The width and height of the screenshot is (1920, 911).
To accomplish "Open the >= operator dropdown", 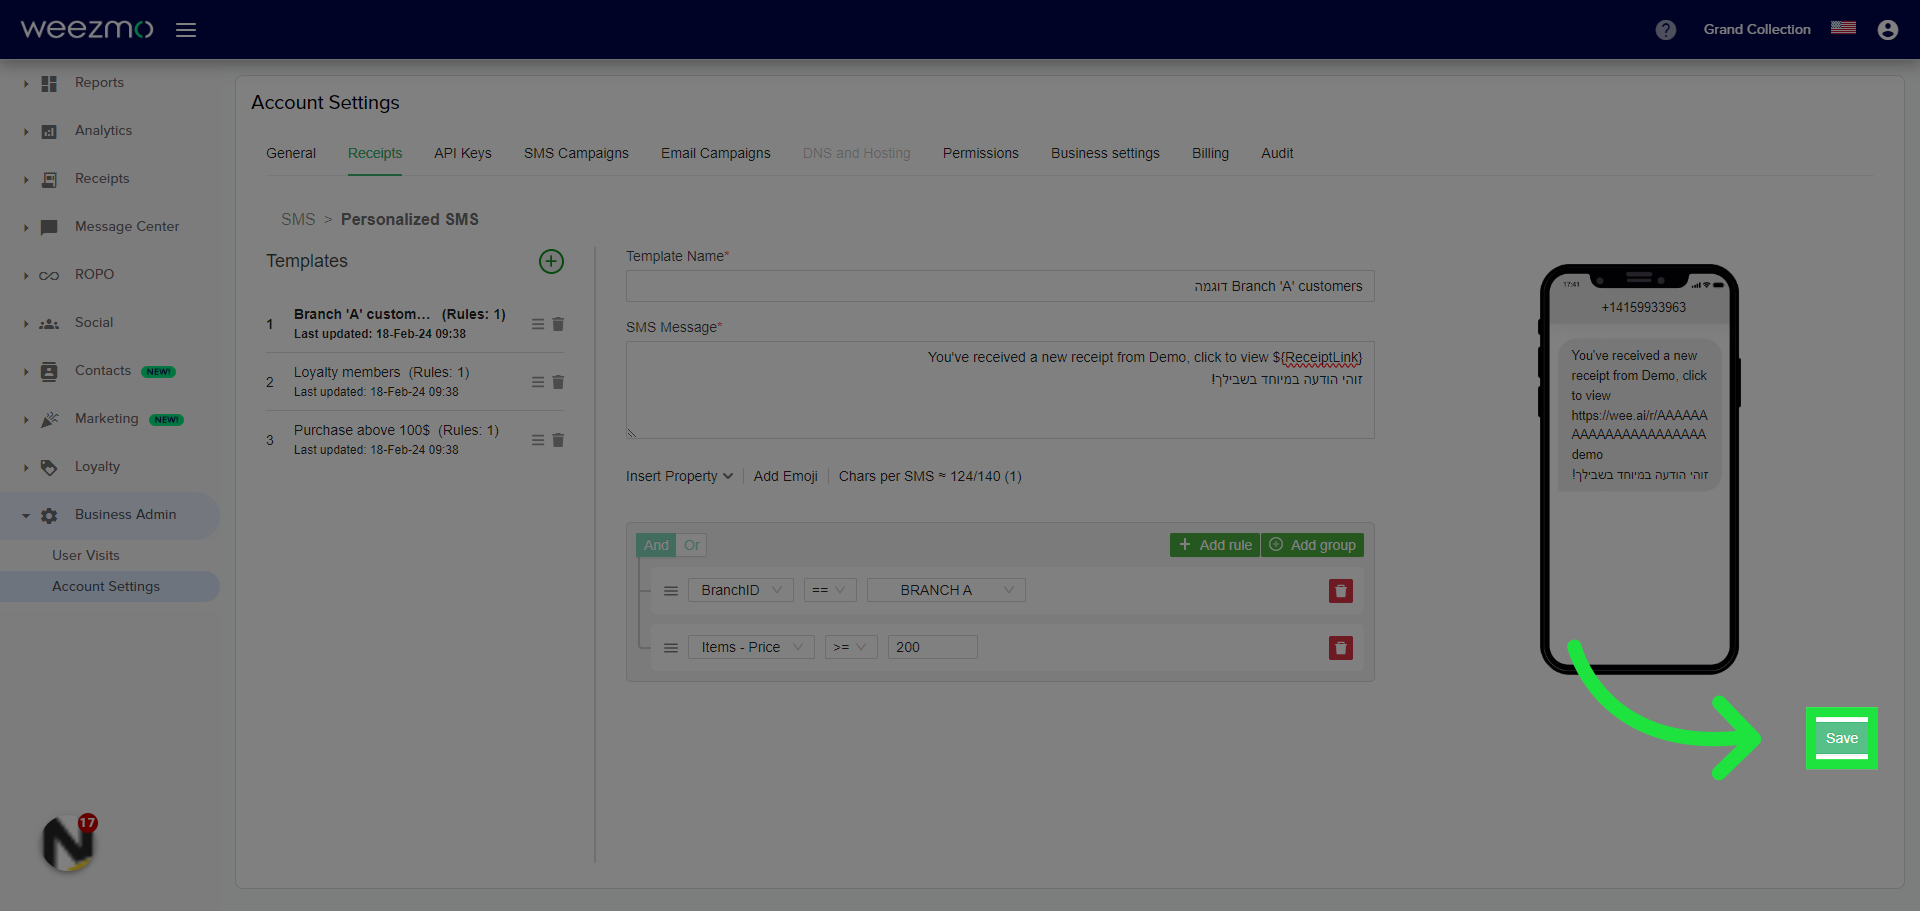I will pos(851,647).
